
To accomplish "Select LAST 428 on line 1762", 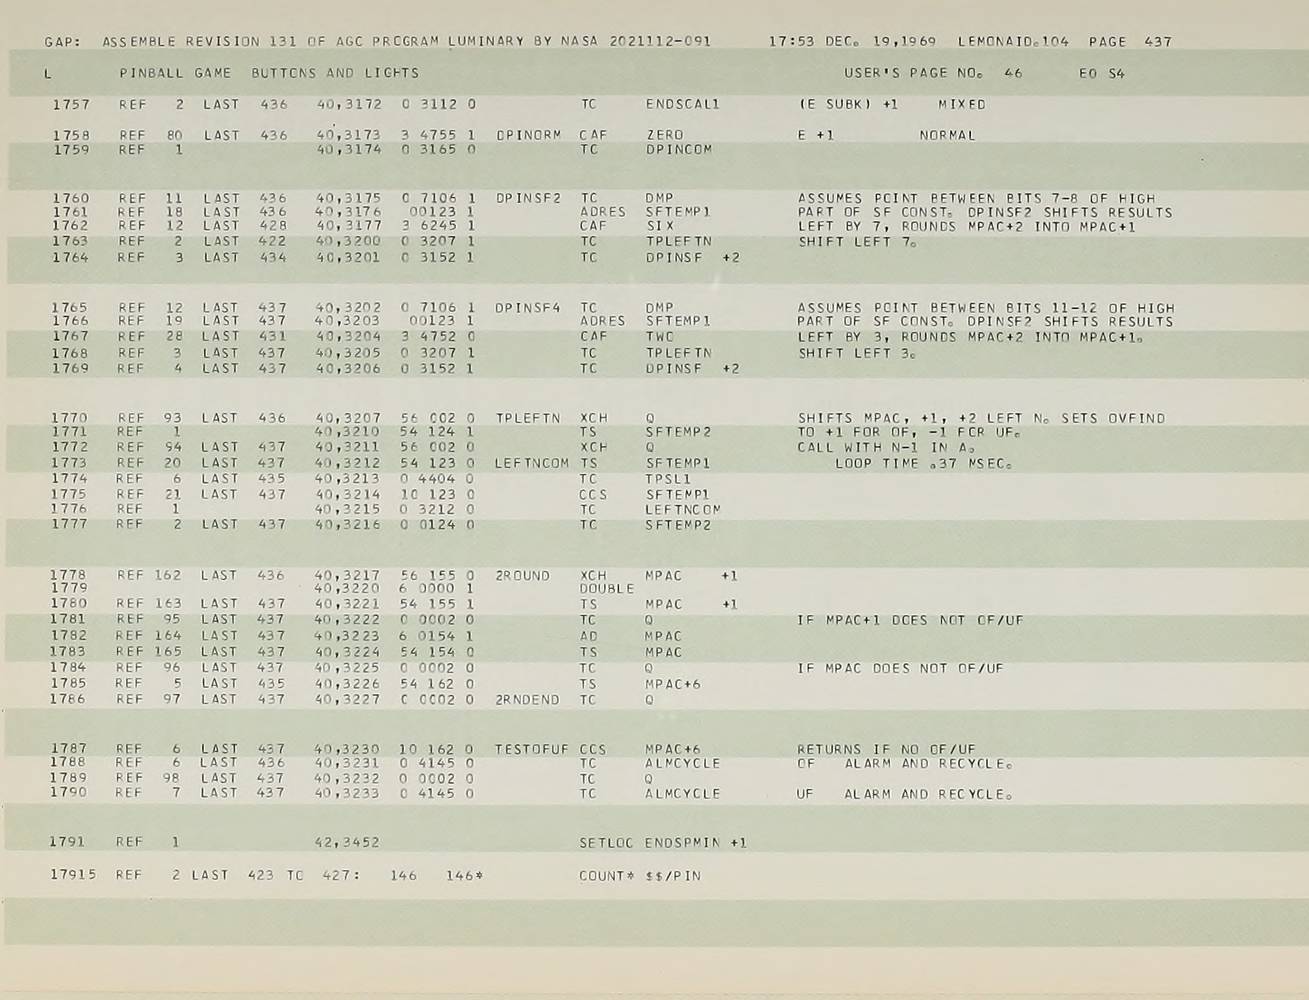I will (245, 227).
